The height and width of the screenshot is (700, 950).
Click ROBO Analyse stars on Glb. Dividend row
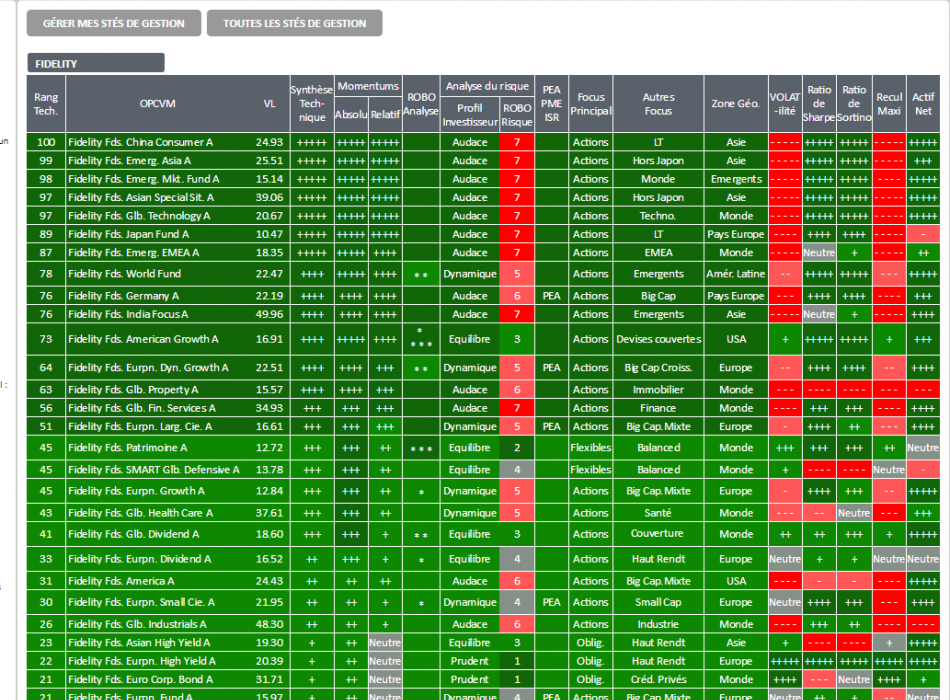point(421,535)
